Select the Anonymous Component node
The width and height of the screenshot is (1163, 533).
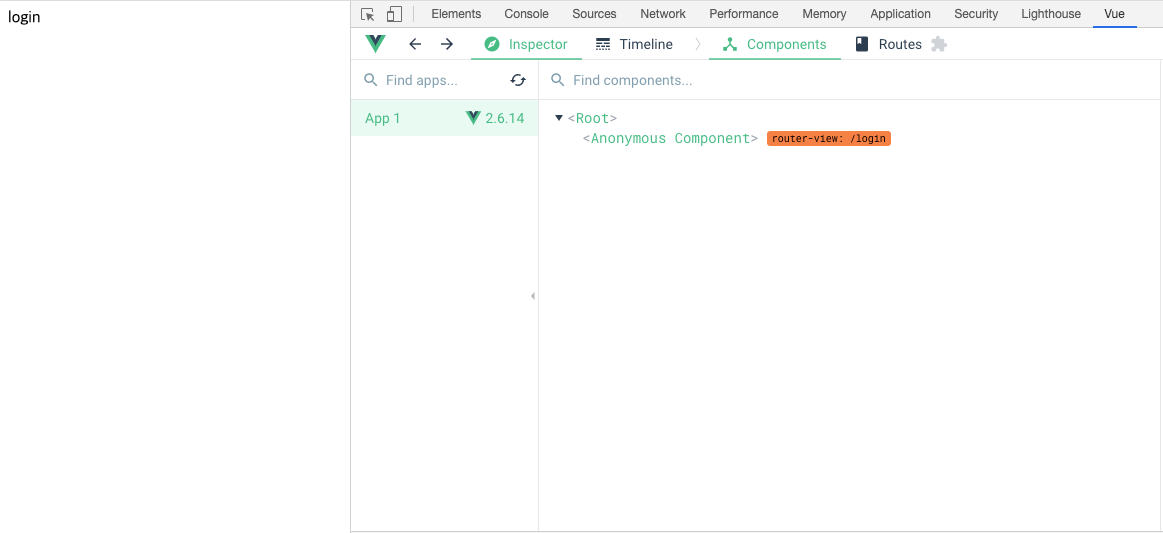coord(670,139)
